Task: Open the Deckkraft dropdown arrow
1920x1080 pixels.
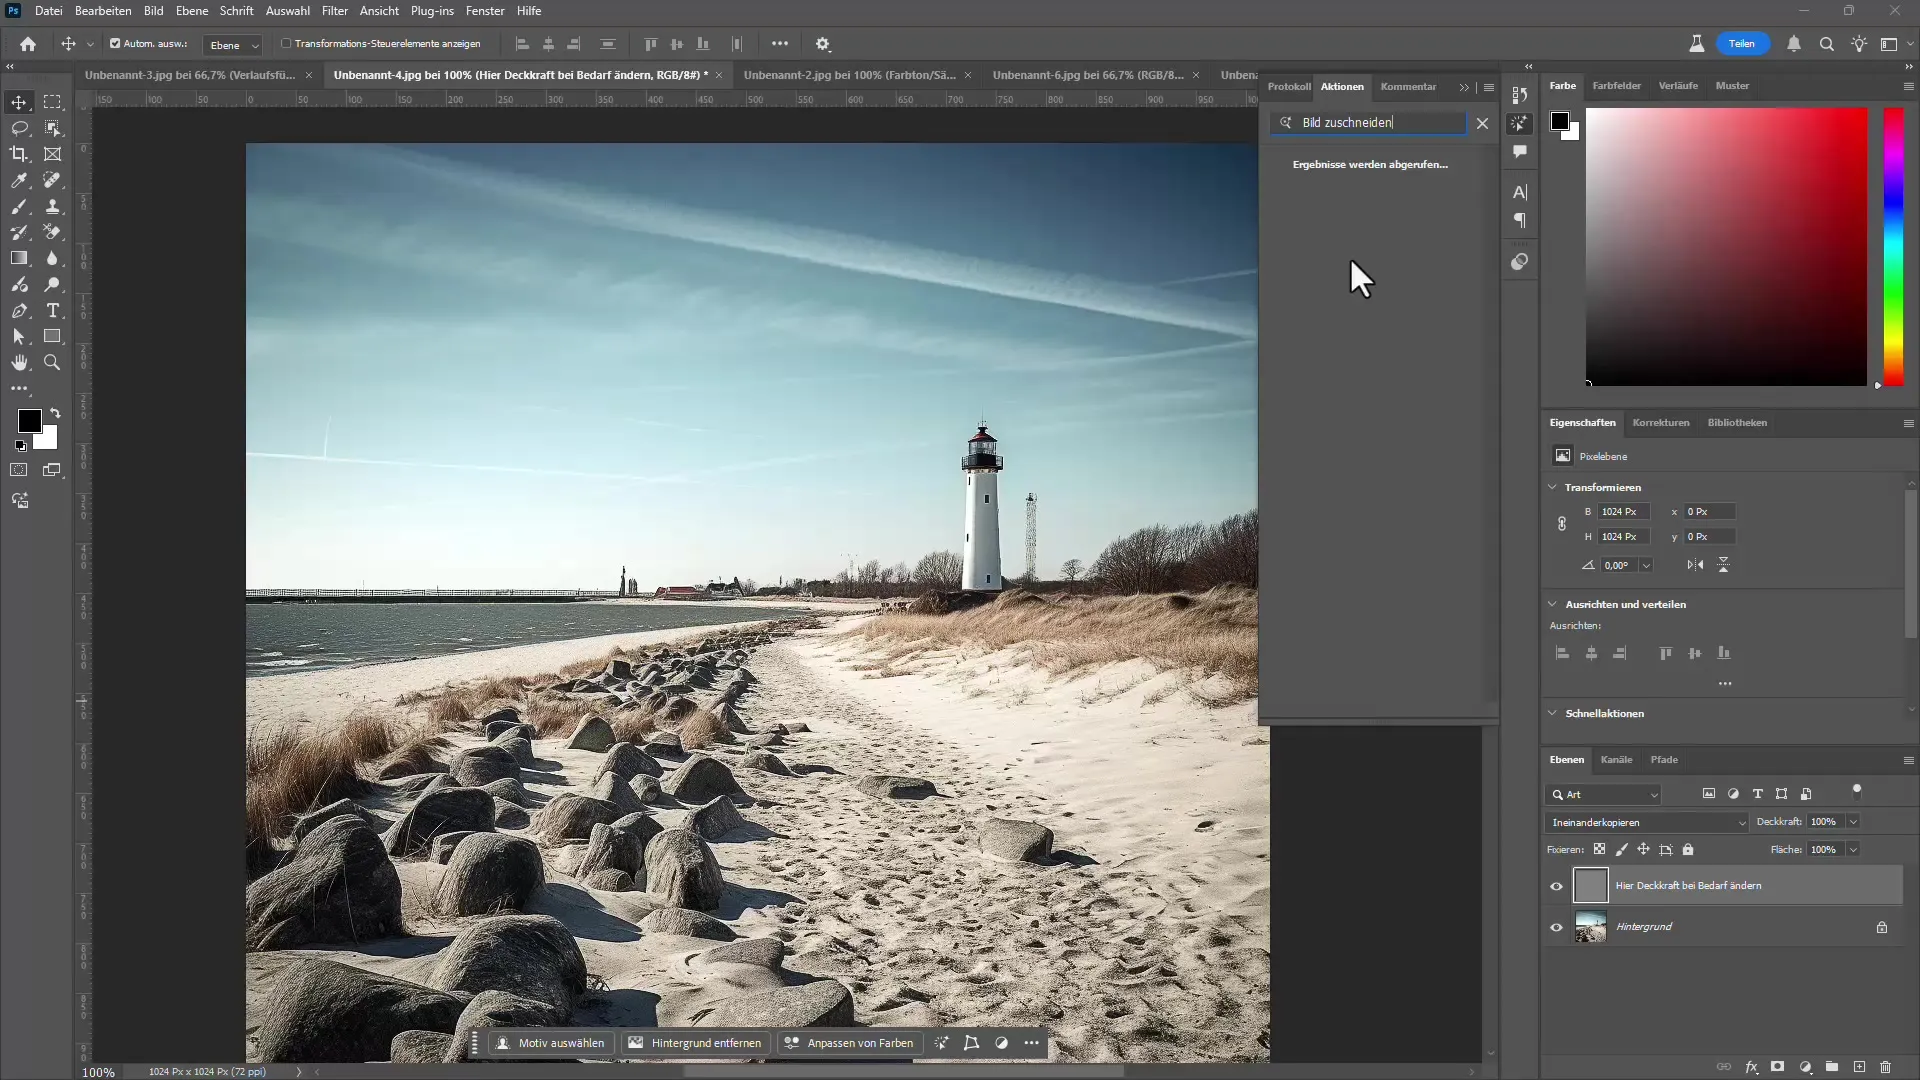Action: [1853, 822]
